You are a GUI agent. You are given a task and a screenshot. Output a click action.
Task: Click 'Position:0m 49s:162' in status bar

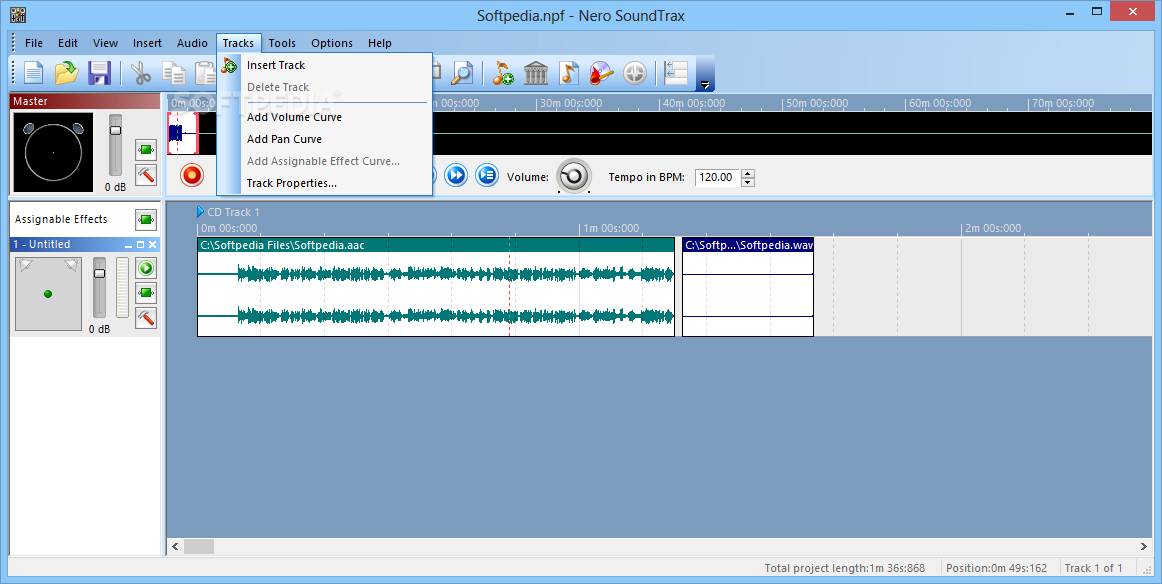(996, 568)
